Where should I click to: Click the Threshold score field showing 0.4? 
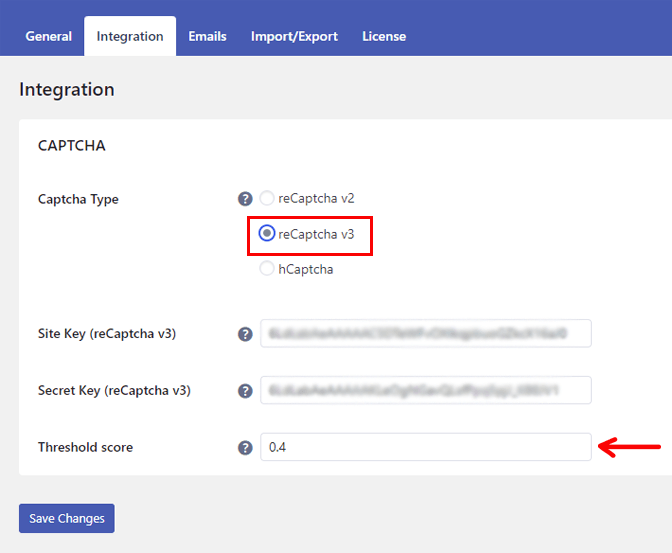pyautogui.click(x=426, y=447)
